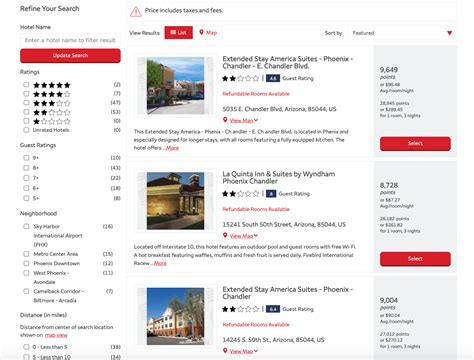Click Refundable Rooms Available on La Quinta listing

pyautogui.click(x=256, y=209)
